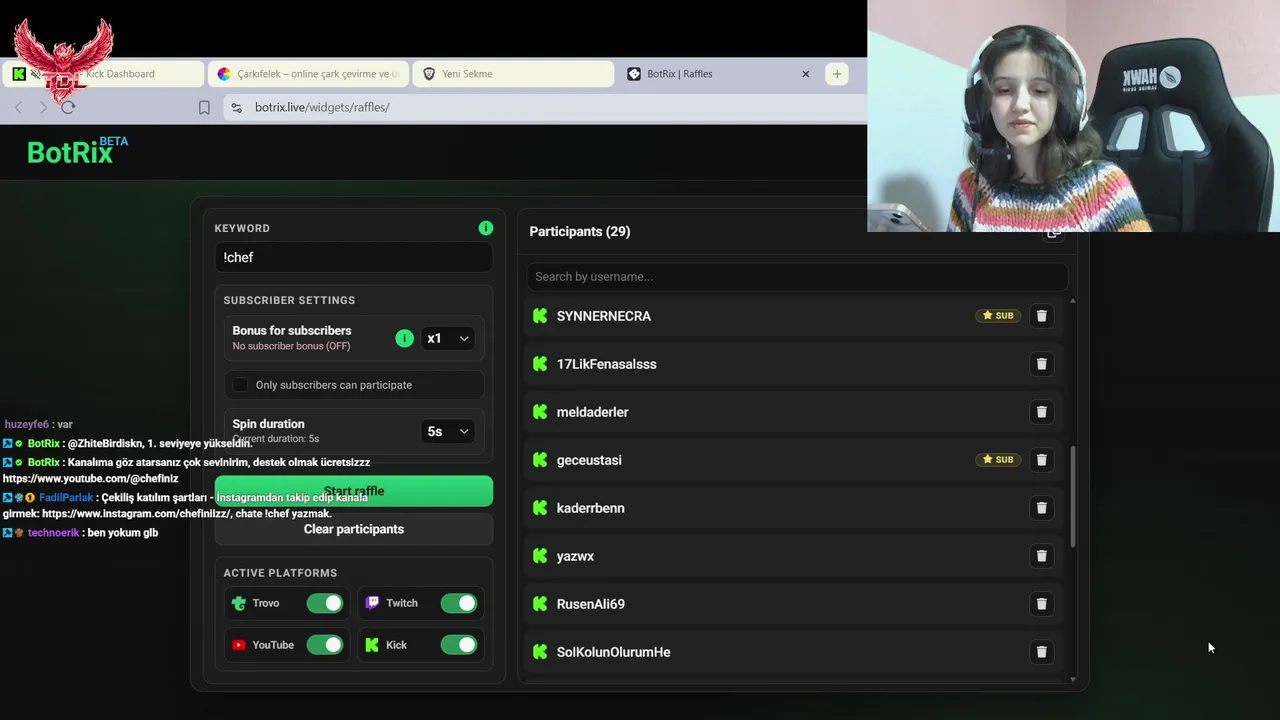
Task: Remove 17LikFenasalsss using its trash icon
Action: tap(1041, 364)
